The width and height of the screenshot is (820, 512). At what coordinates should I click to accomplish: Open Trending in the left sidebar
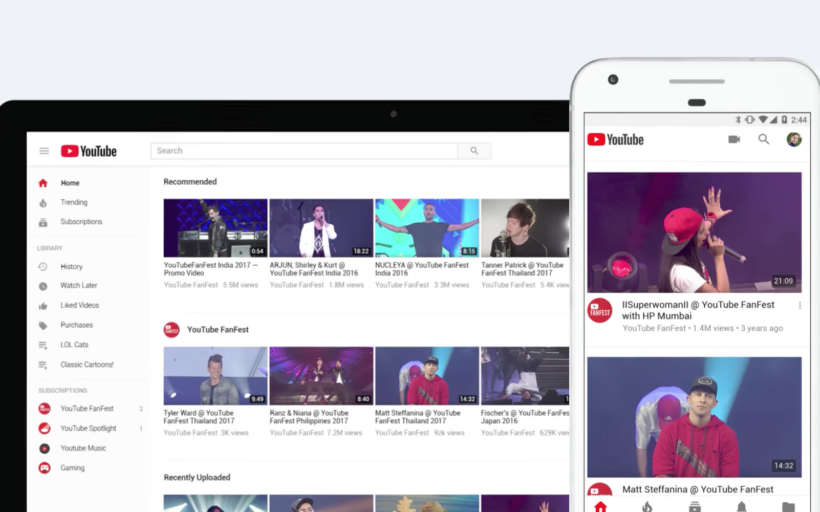pyautogui.click(x=73, y=202)
